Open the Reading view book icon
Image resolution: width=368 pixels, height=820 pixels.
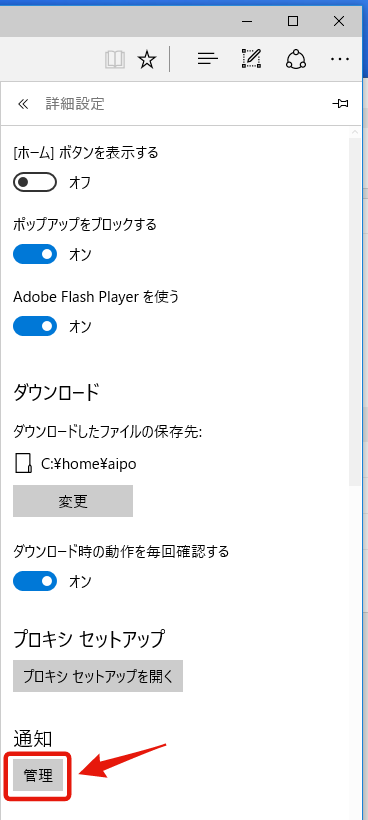(115, 59)
